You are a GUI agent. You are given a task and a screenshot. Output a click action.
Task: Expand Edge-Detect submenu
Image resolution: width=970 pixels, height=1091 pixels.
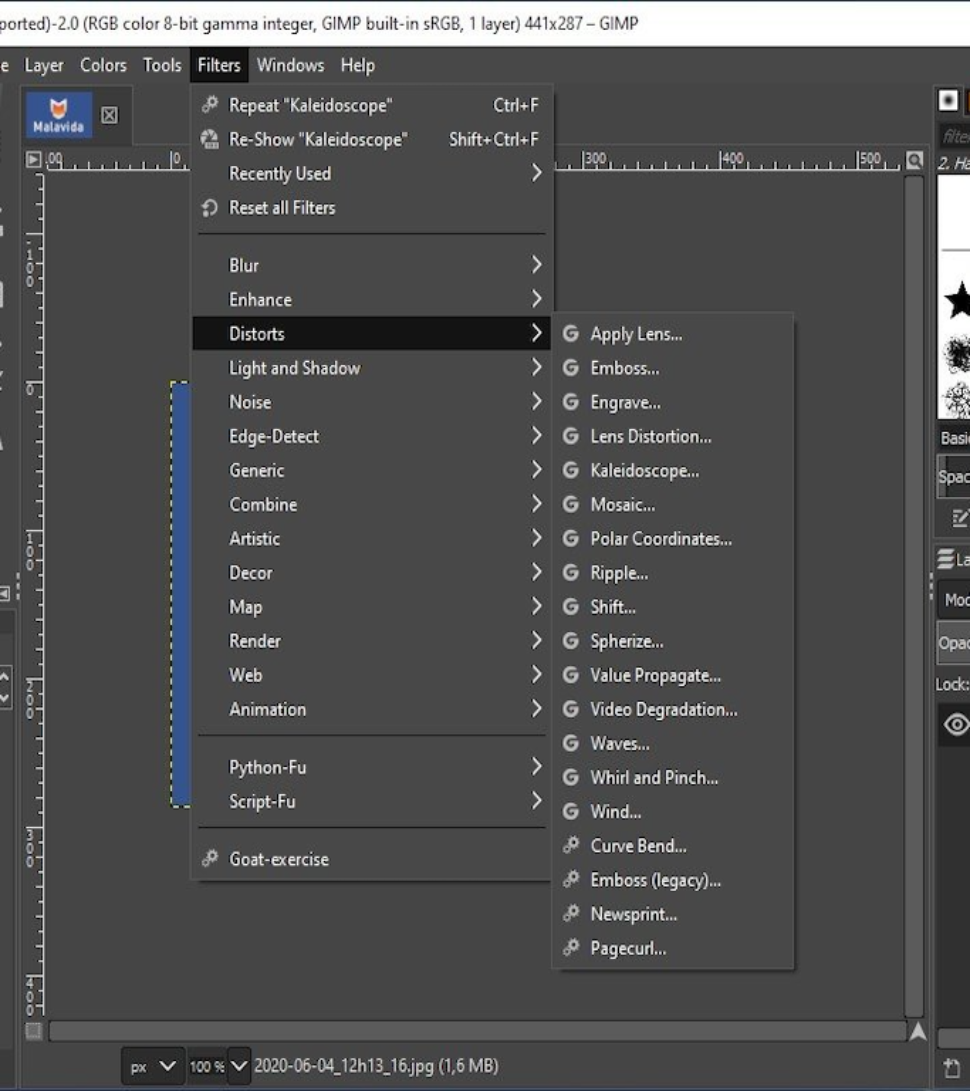point(372,436)
